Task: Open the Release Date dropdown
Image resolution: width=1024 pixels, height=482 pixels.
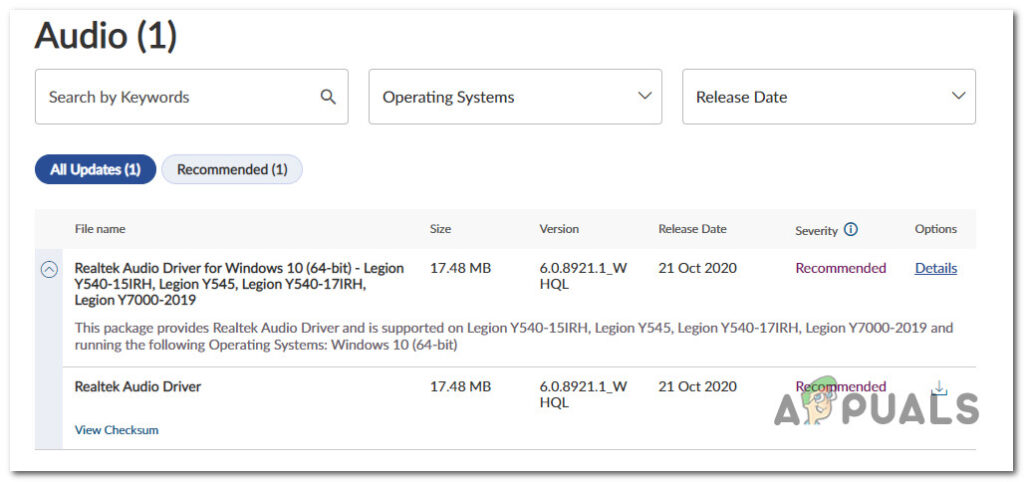Action: [829, 97]
